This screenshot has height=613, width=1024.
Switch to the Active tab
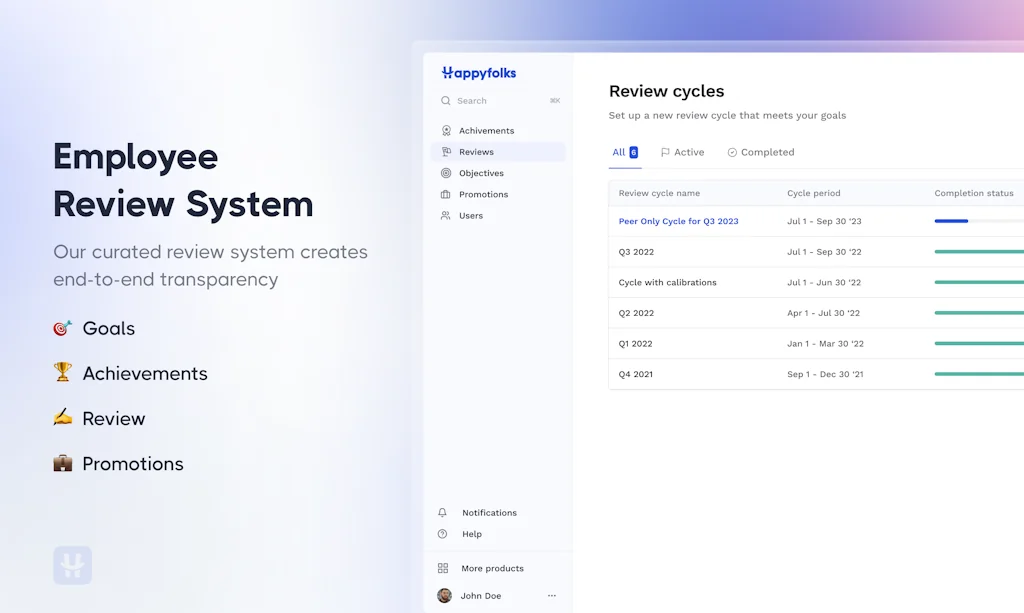[682, 153]
